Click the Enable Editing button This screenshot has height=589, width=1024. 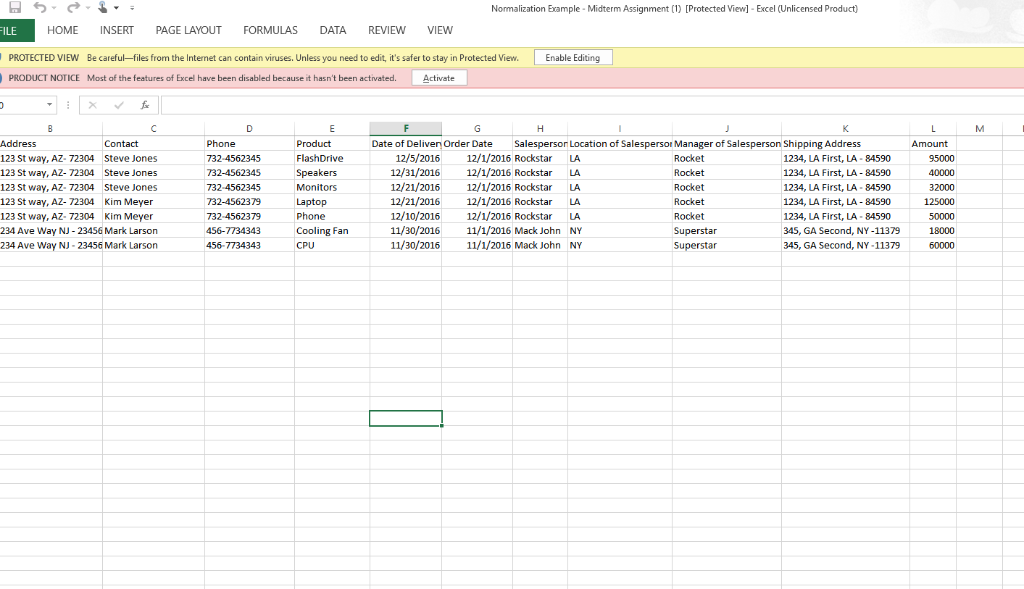click(x=573, y=57)
